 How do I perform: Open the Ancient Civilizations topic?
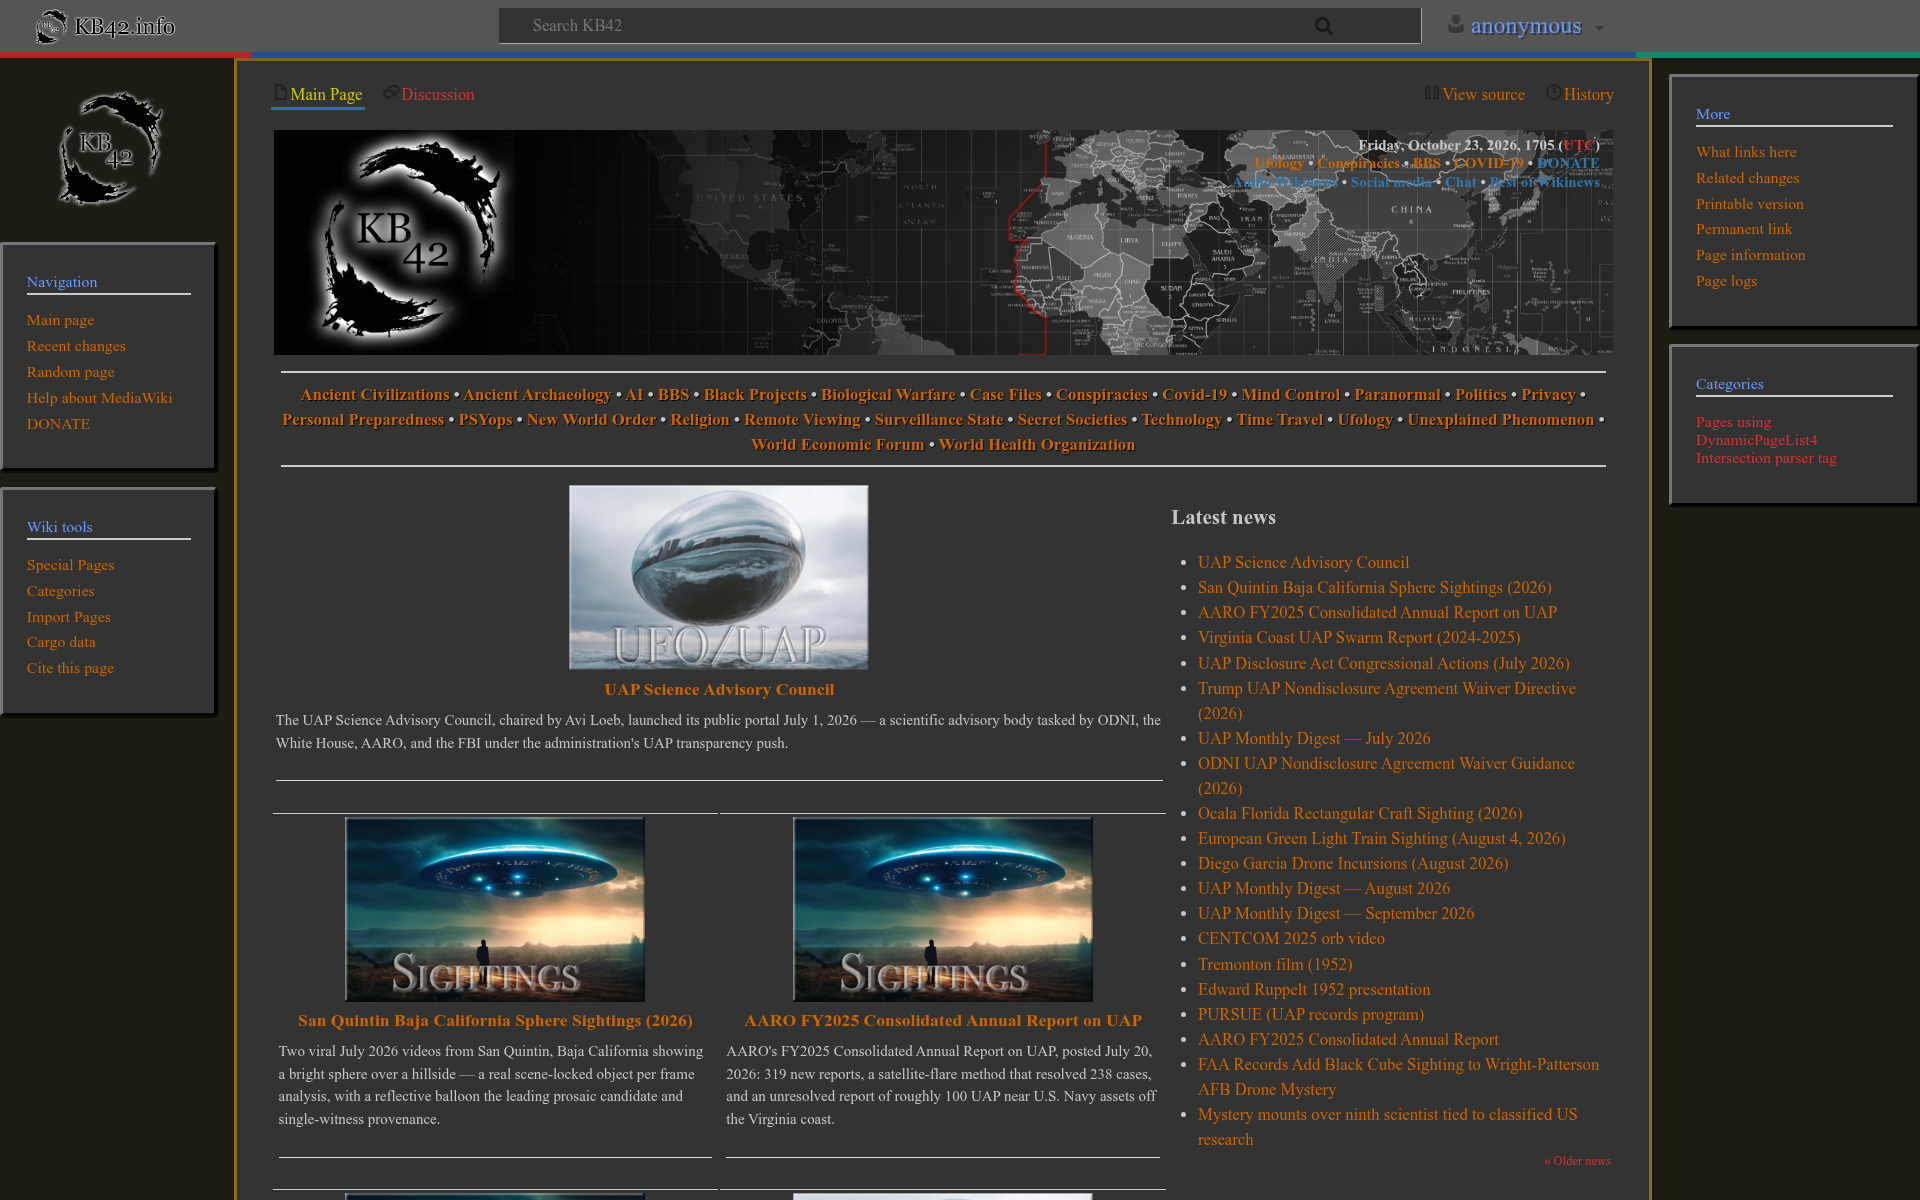(375, 395)
